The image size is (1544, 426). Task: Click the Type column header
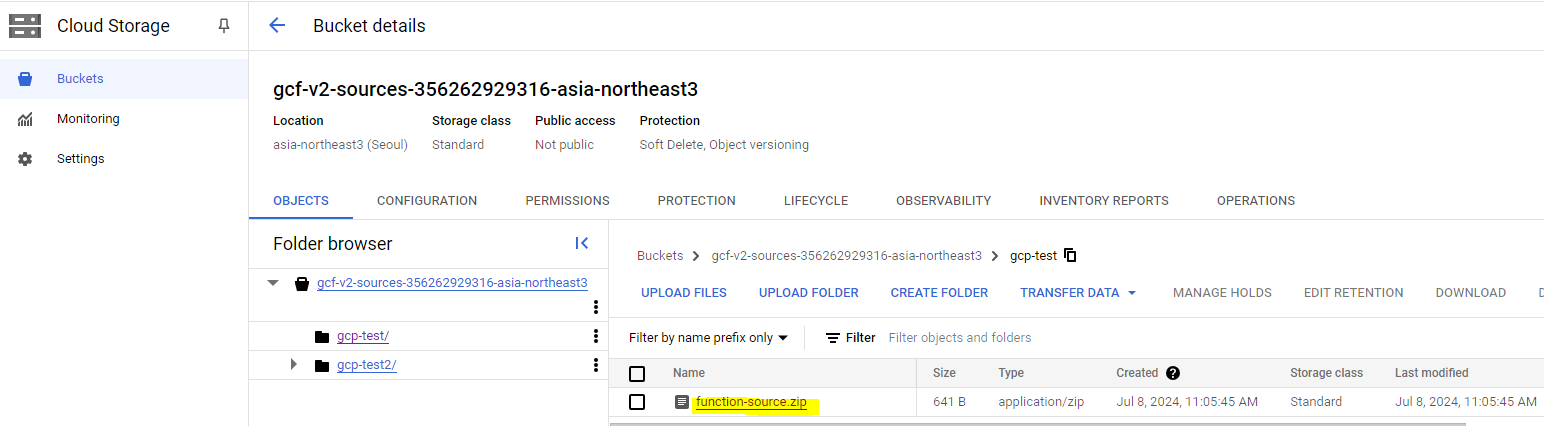point(1011,373)
